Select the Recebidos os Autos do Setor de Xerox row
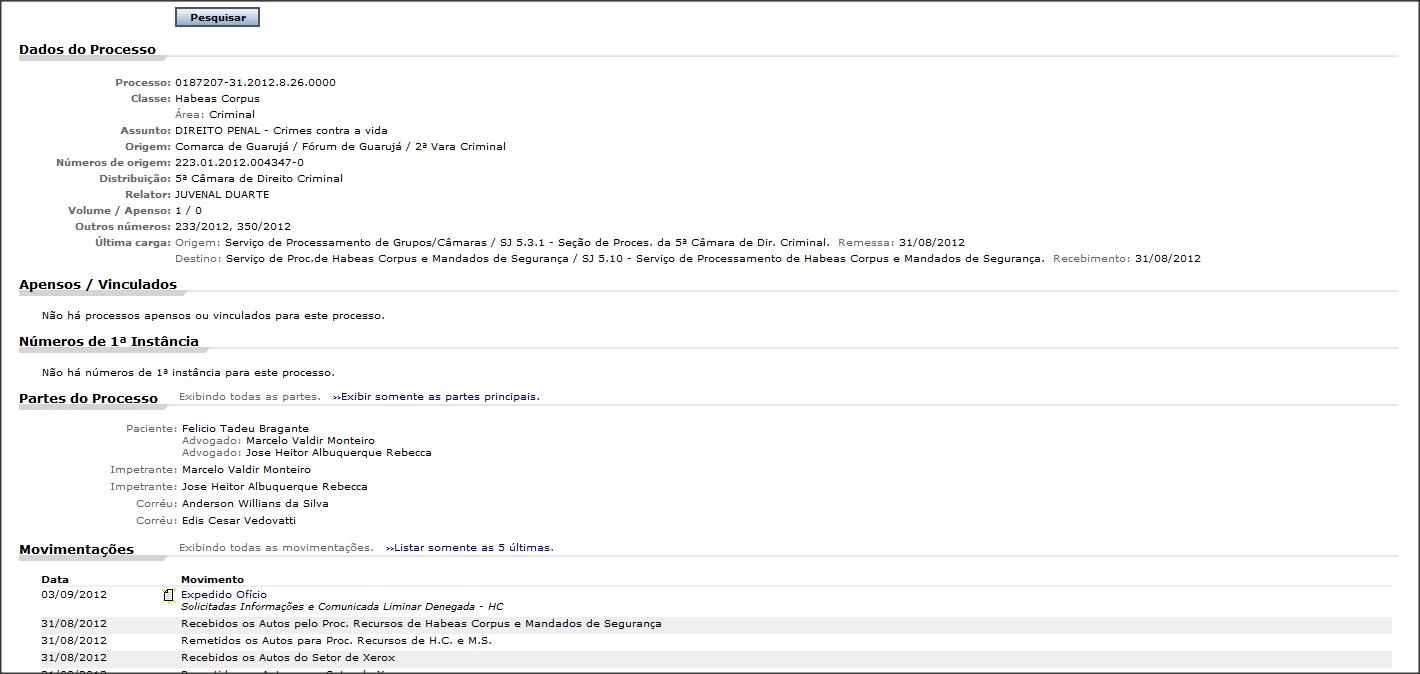Image resolution: width=1420 pixels, height=674 pixels. (x=287, y=658)
